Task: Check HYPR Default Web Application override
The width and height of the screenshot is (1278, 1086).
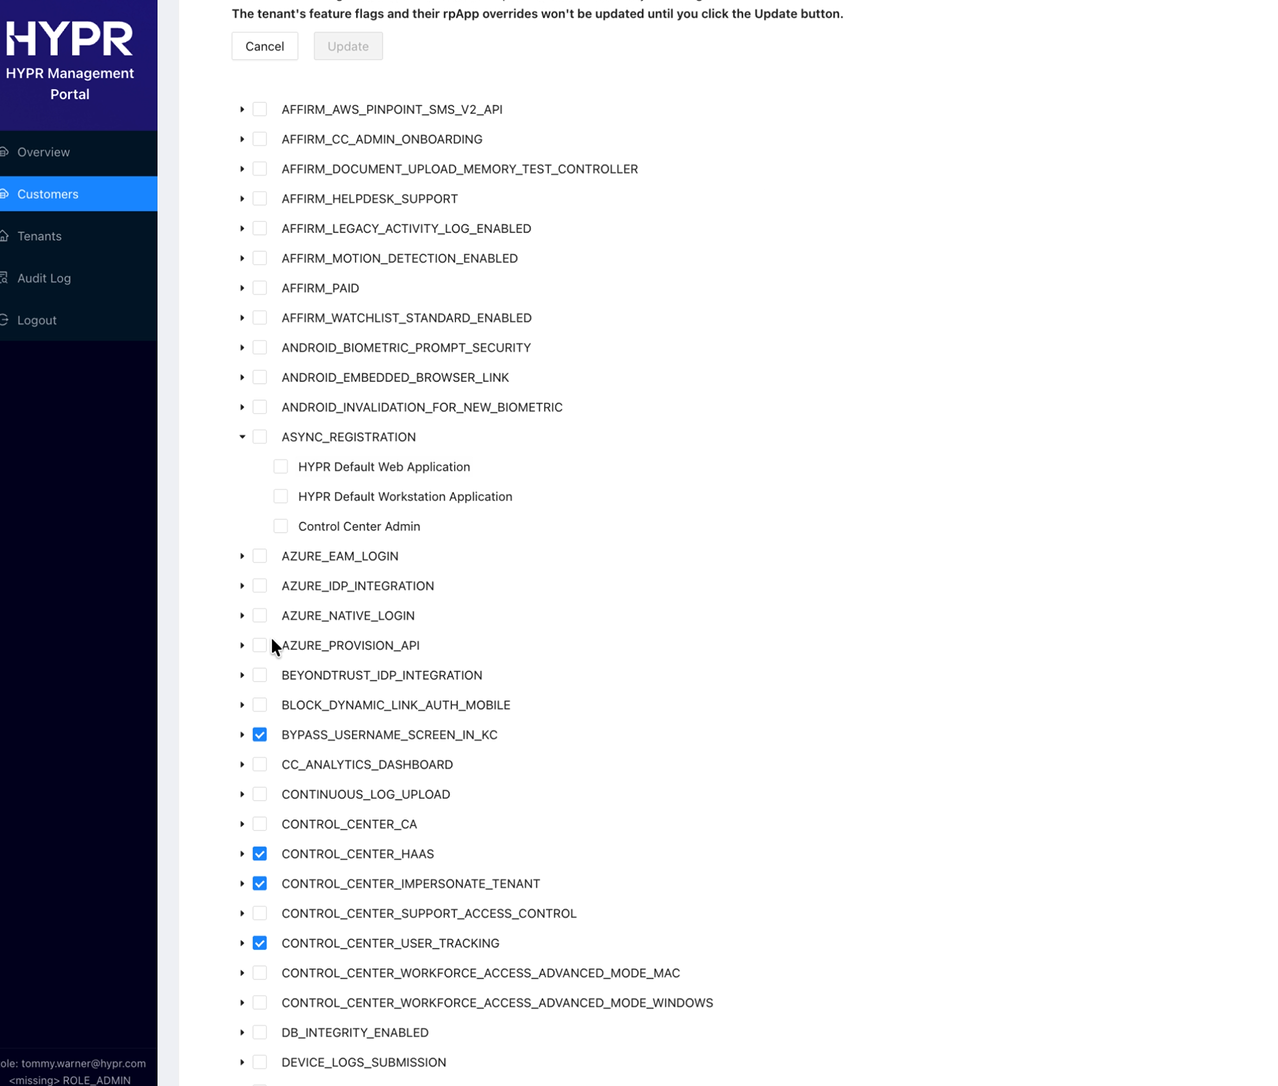Action: (x=281, y=467)
